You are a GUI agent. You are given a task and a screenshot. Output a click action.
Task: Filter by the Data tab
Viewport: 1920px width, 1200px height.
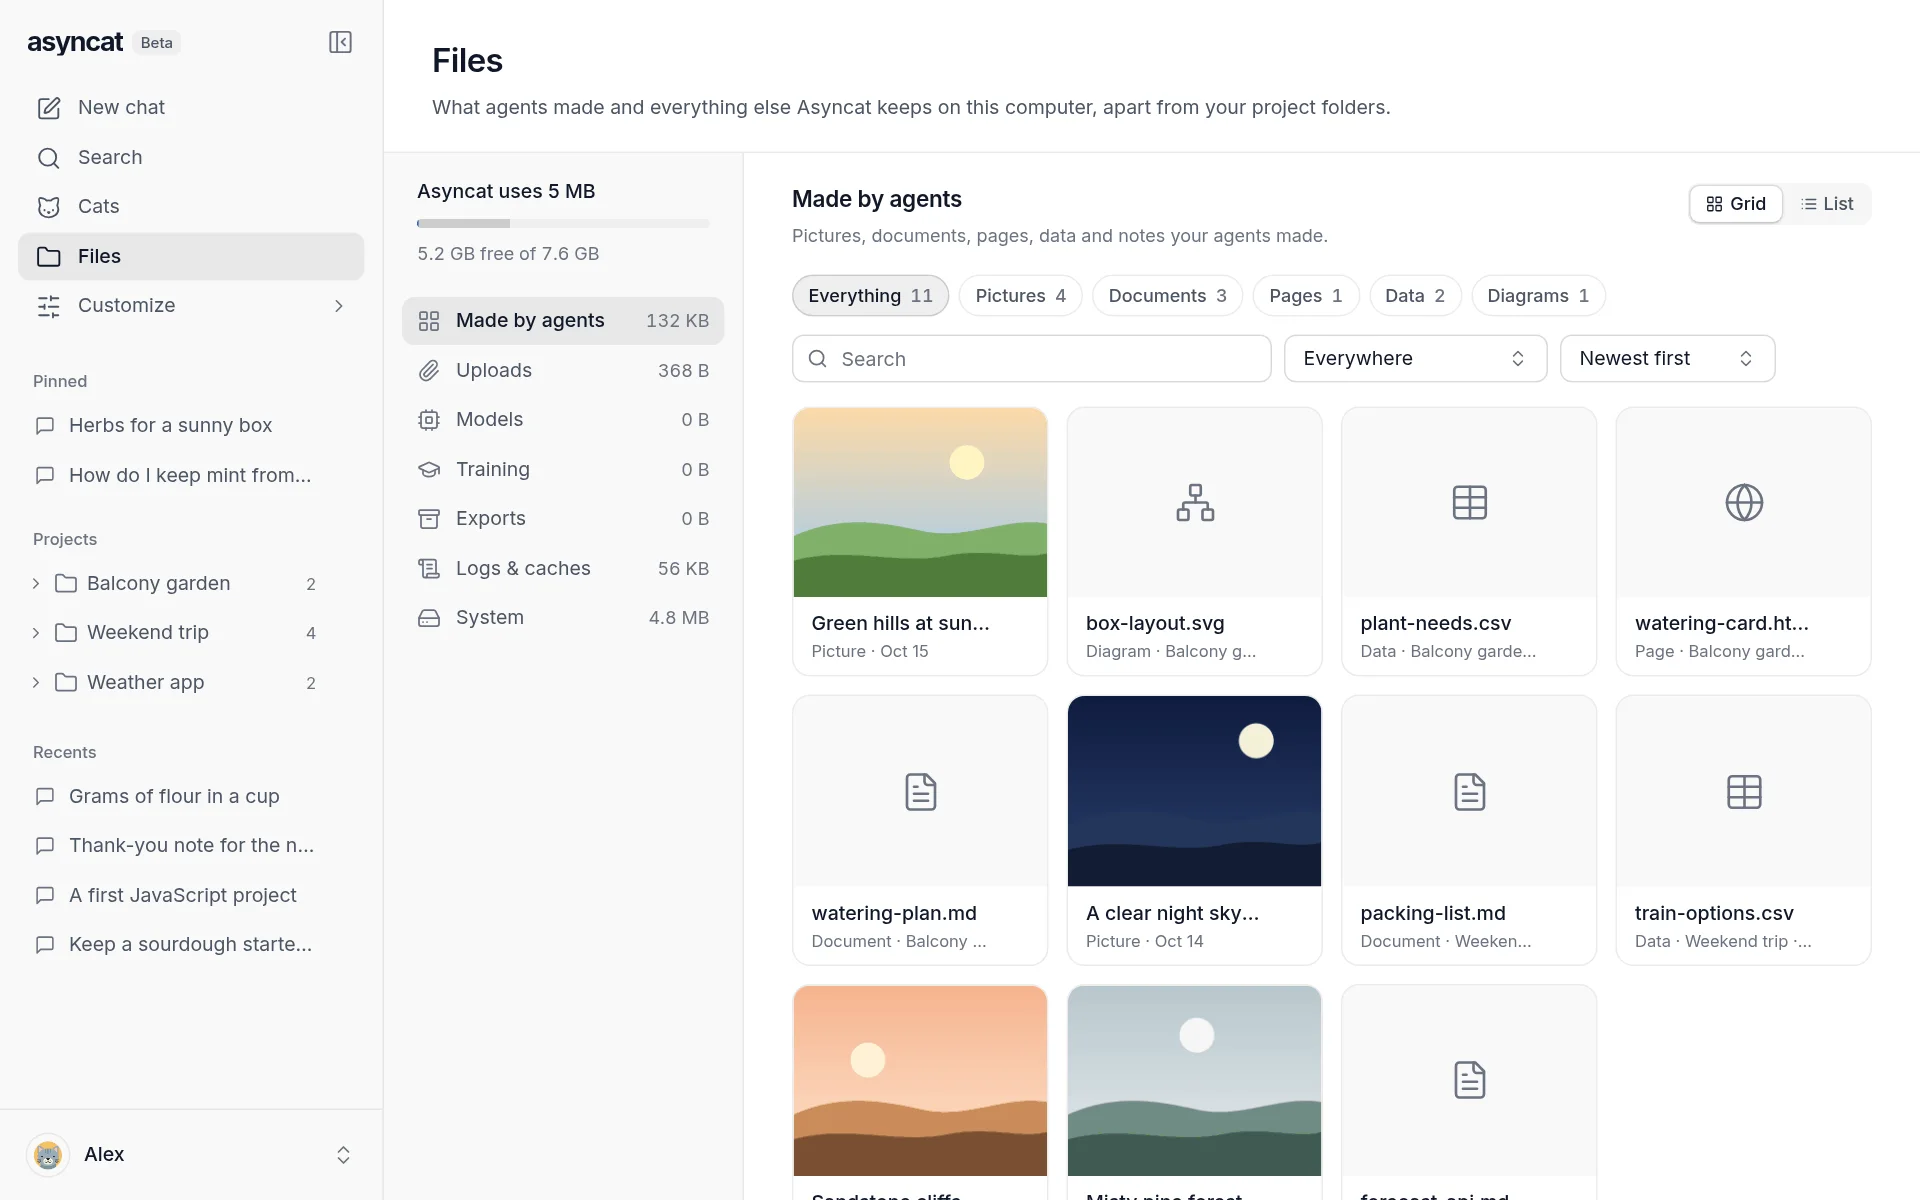pyautogui.click(x=1414, y=296)
